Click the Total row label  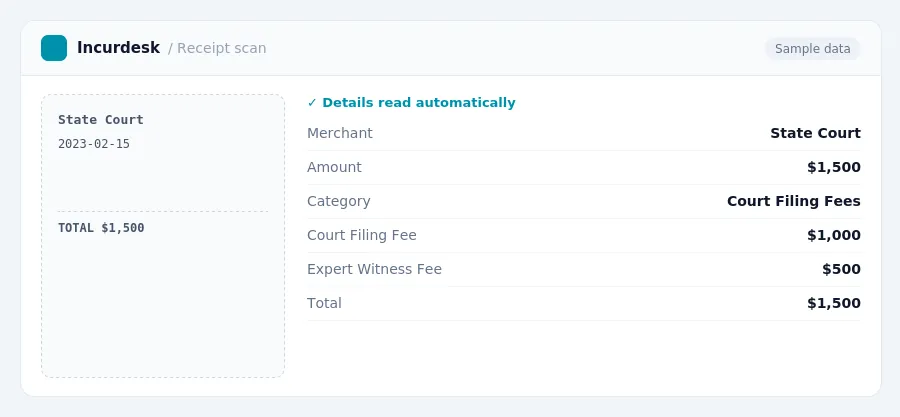click(x=324, y=303)
